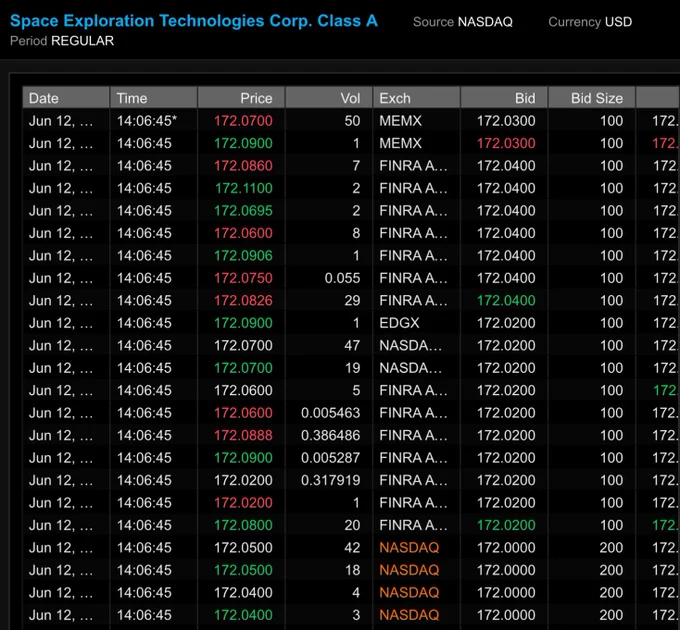Click volume 0.055 cell
Viewport: 680px width, 630px height.
(342, 278)
